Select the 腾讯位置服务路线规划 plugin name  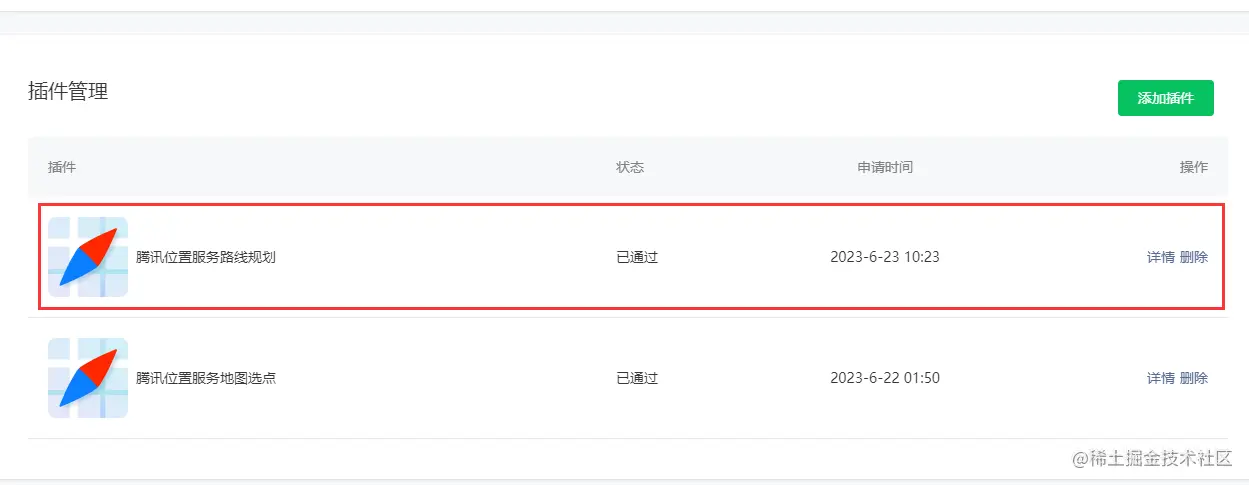(206, 257)
